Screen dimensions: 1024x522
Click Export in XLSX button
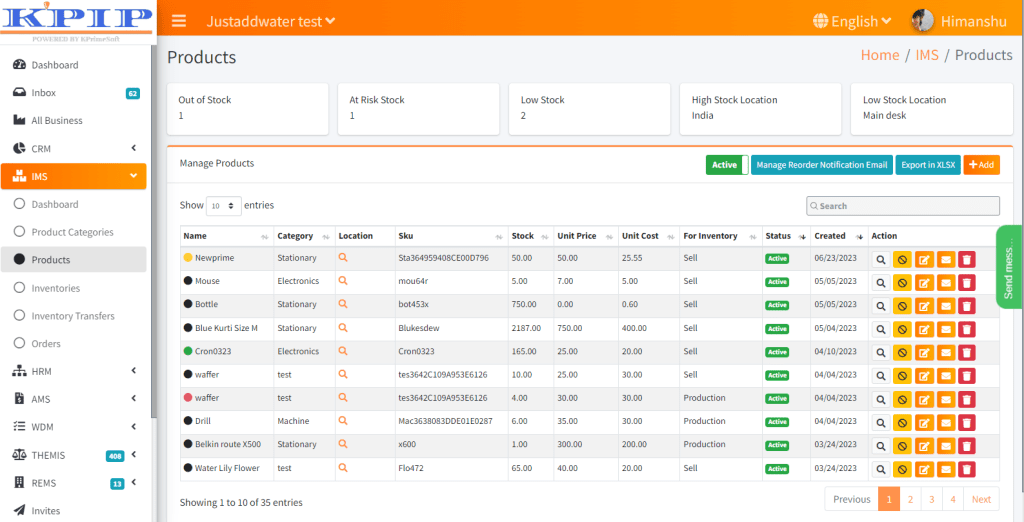tap(928, 165)
